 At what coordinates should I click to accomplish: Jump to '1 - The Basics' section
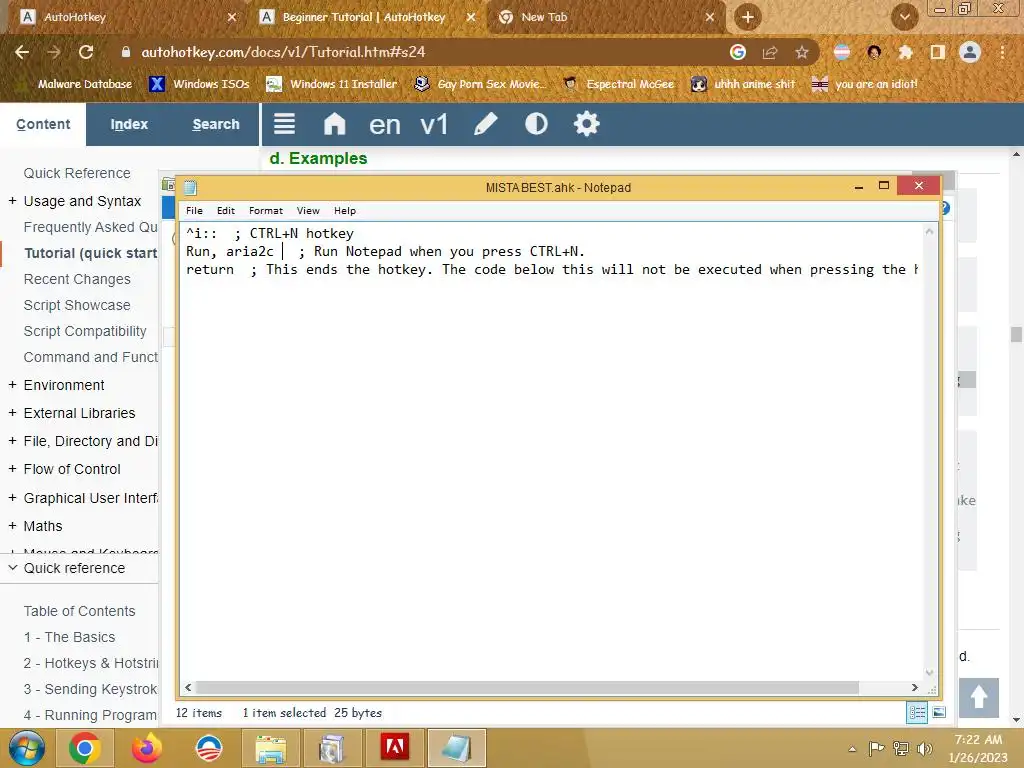tap(69, 637)
